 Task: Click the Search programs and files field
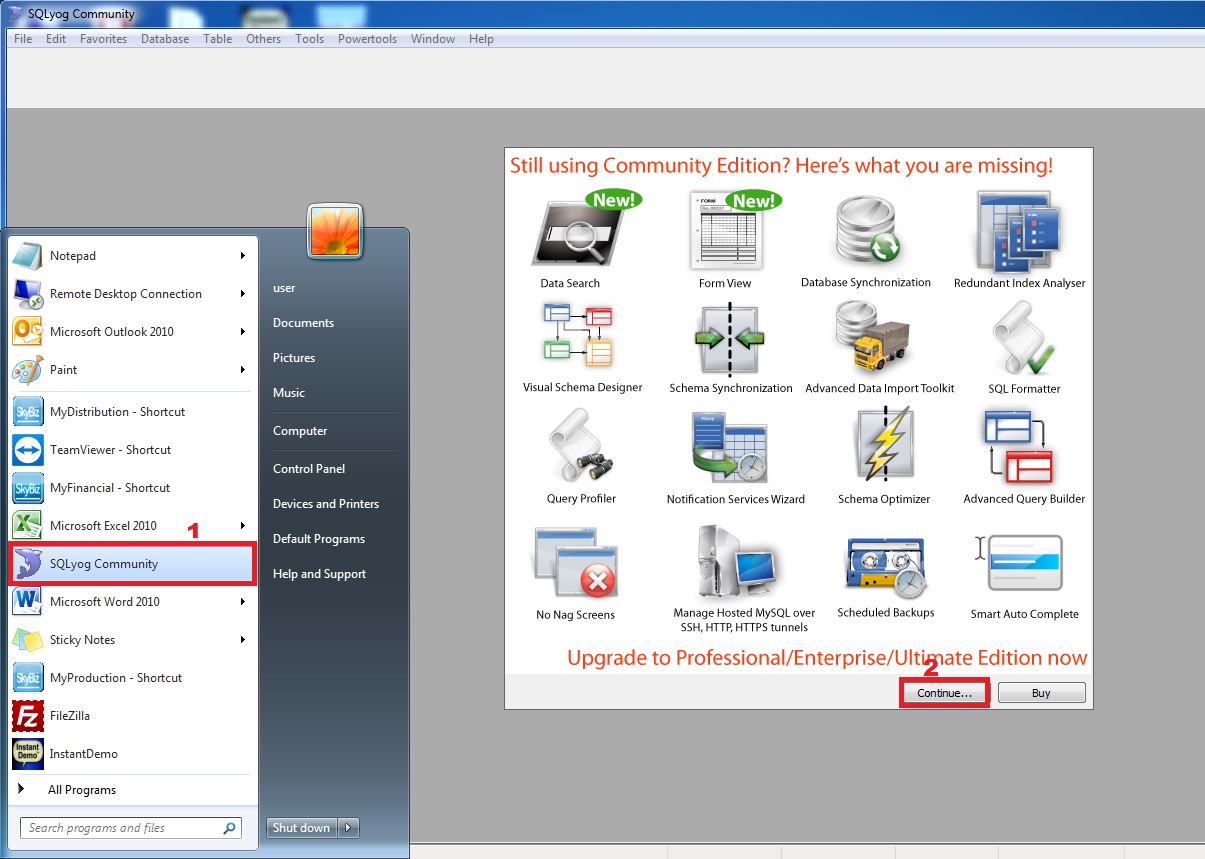click(121, 828)
